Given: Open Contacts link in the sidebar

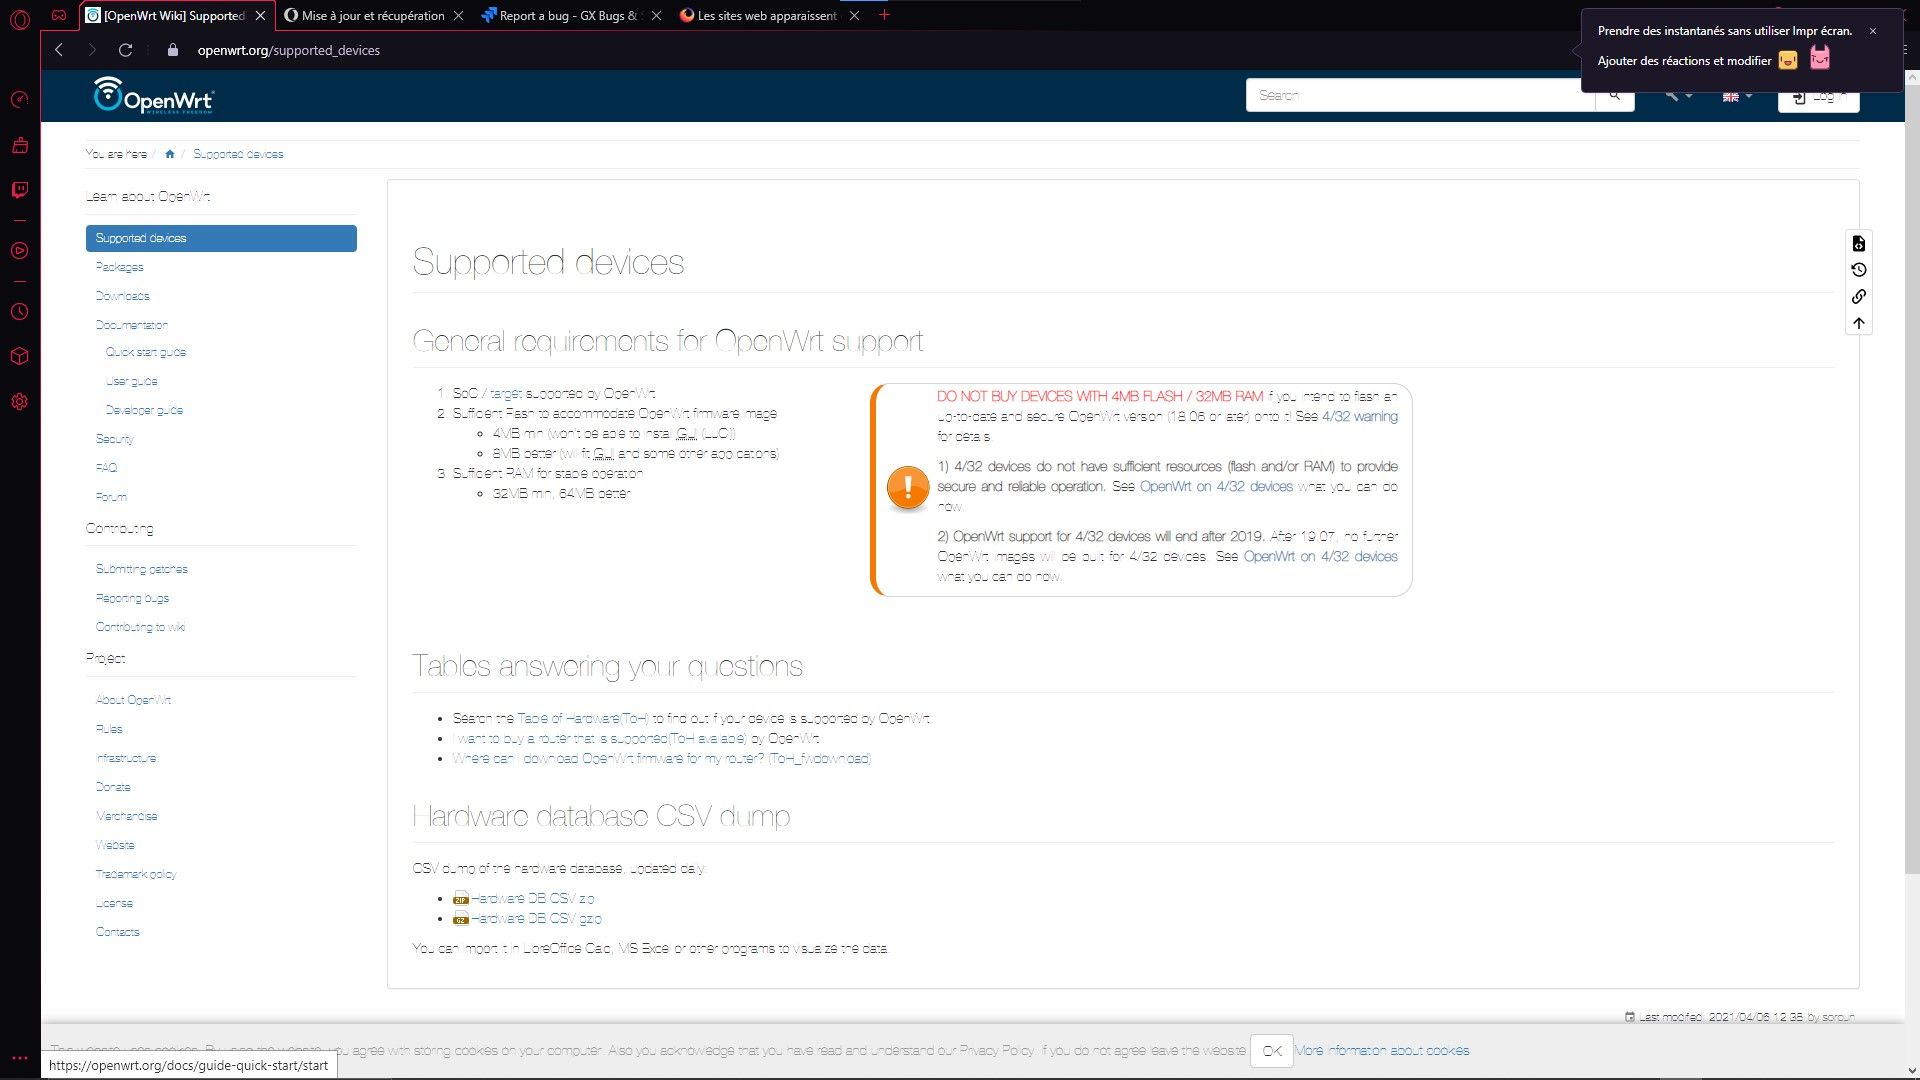Looking at the screenshot, I should tap(117, 932).
